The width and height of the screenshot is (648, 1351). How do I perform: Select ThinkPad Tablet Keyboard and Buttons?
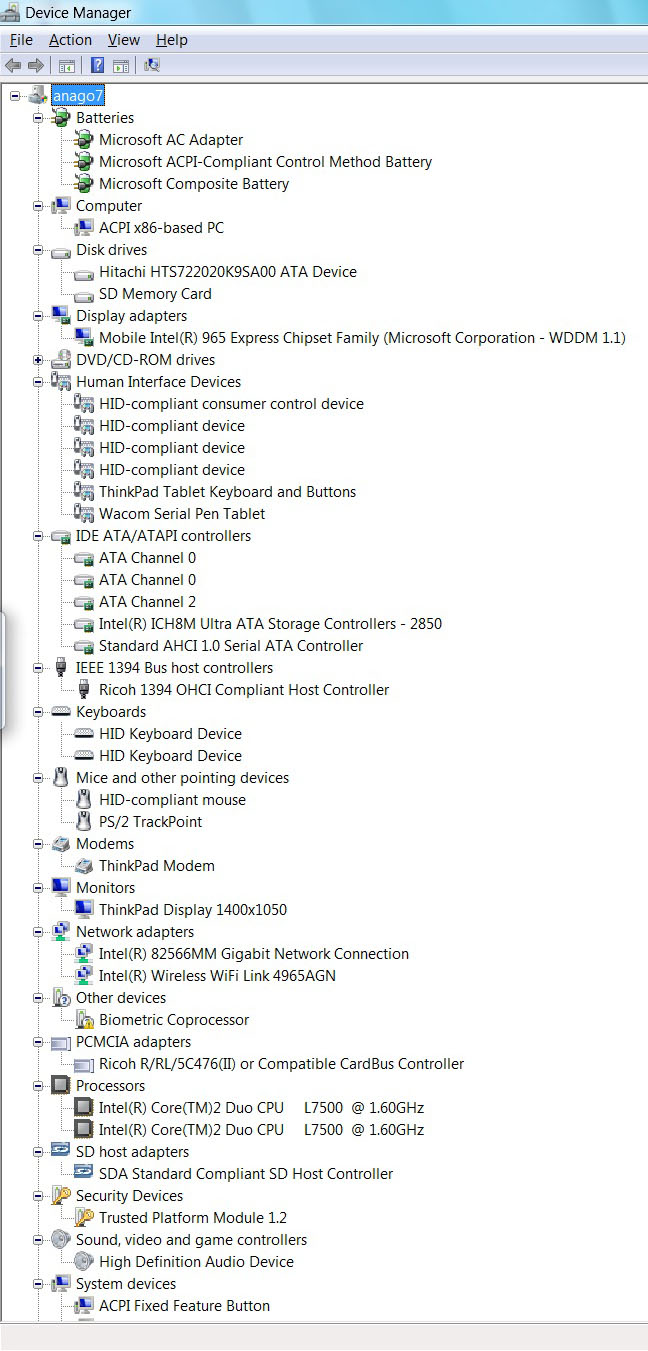click(227, 492)
